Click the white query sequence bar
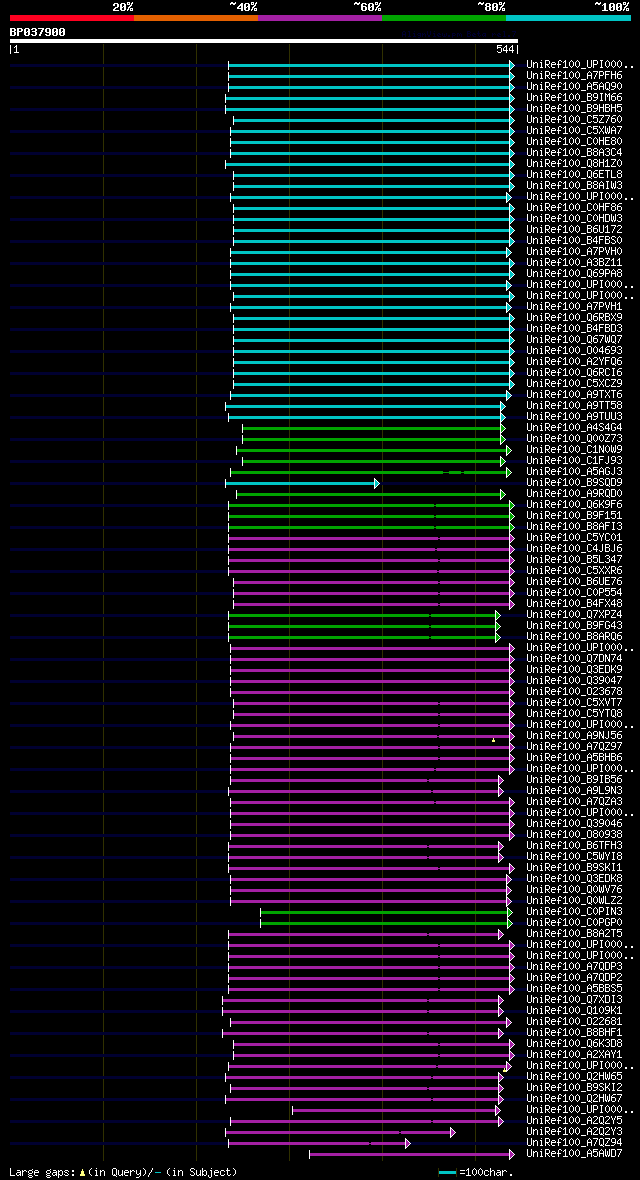 [264, 41]
